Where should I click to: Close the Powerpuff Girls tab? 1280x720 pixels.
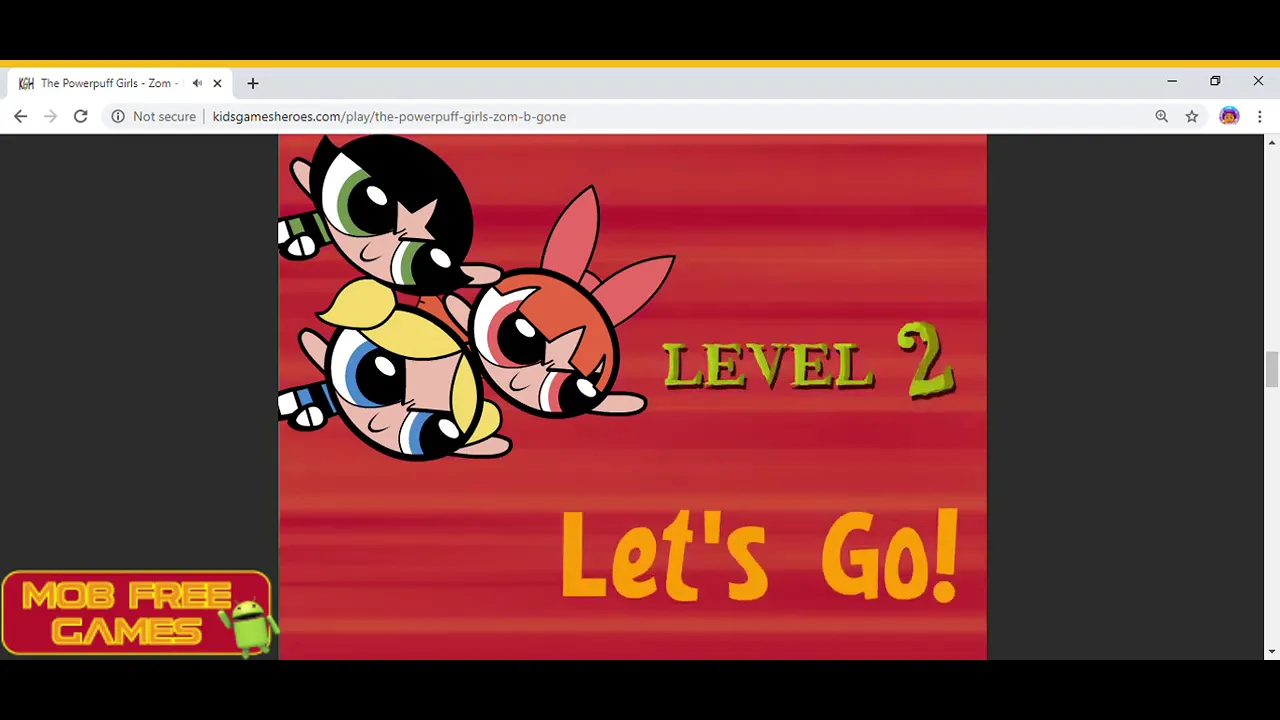tap(217, 83)
